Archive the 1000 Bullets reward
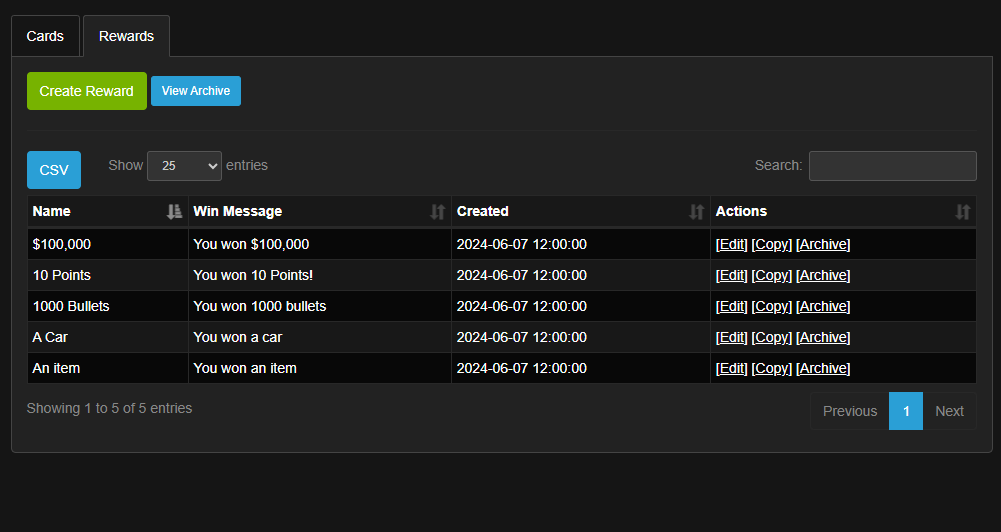 [x=823, y=306]
